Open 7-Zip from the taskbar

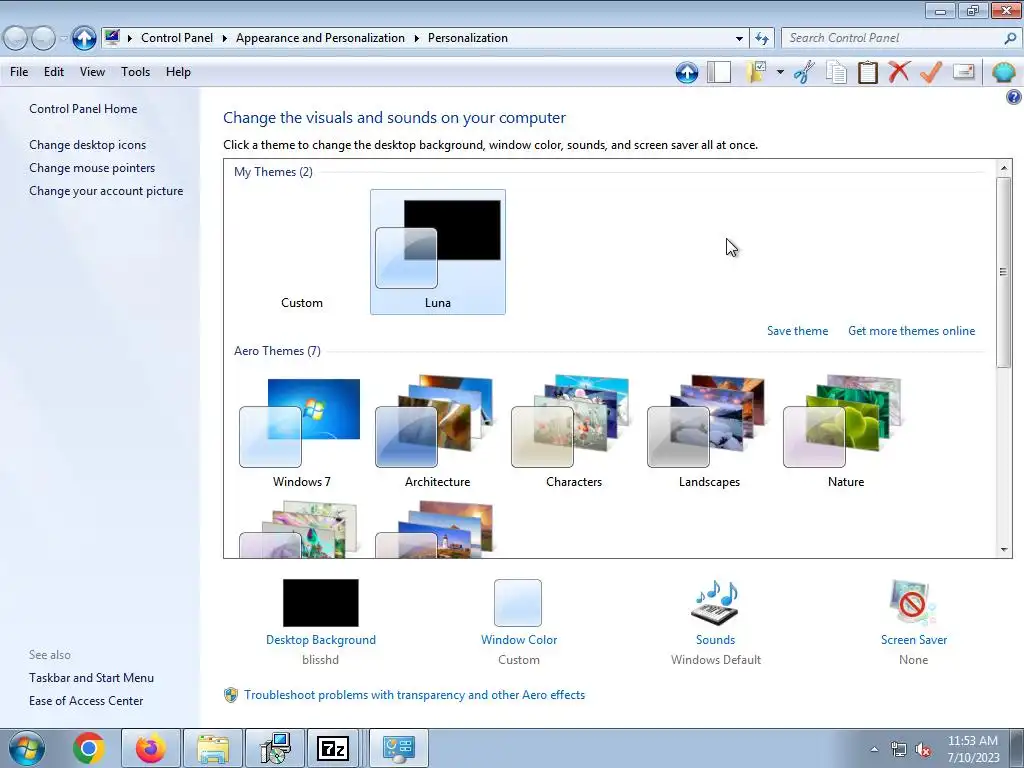[332, 748]
